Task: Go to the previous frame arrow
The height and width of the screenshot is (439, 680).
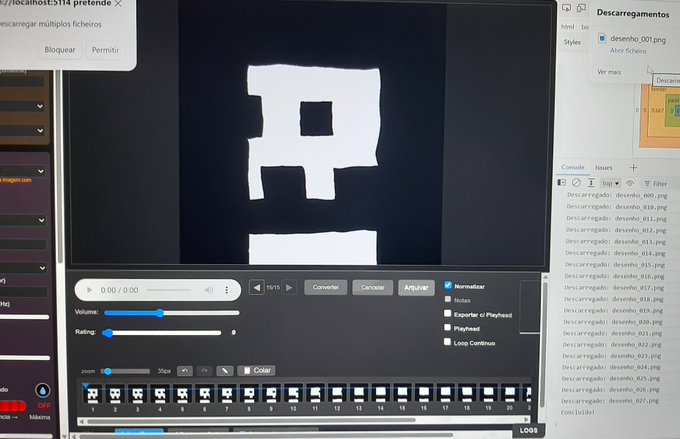Action: (x=257, y=287)
